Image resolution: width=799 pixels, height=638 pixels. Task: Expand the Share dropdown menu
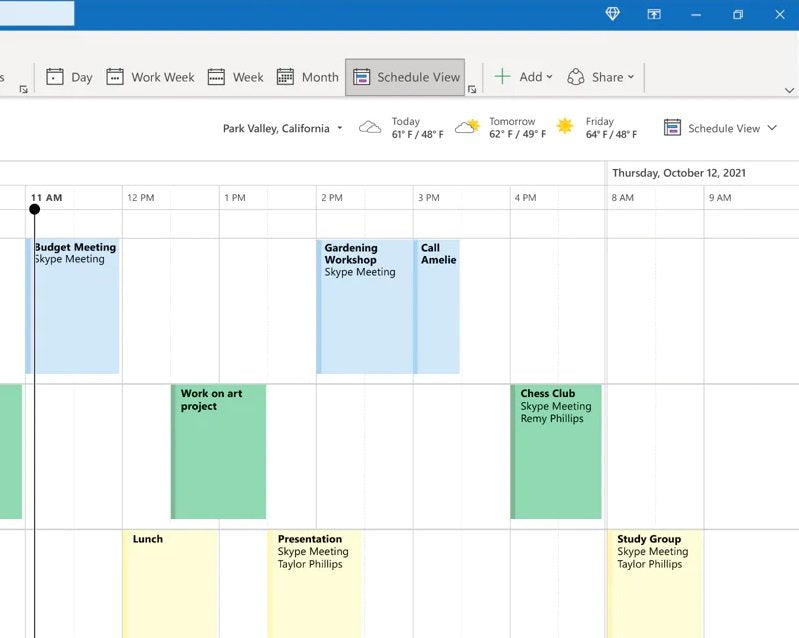pyautogui.click(x=595, y=77)
